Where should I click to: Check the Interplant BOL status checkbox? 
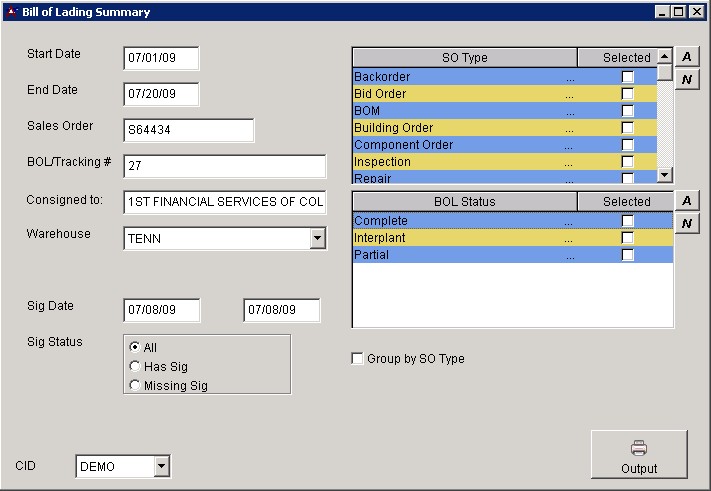click(627, 238)
